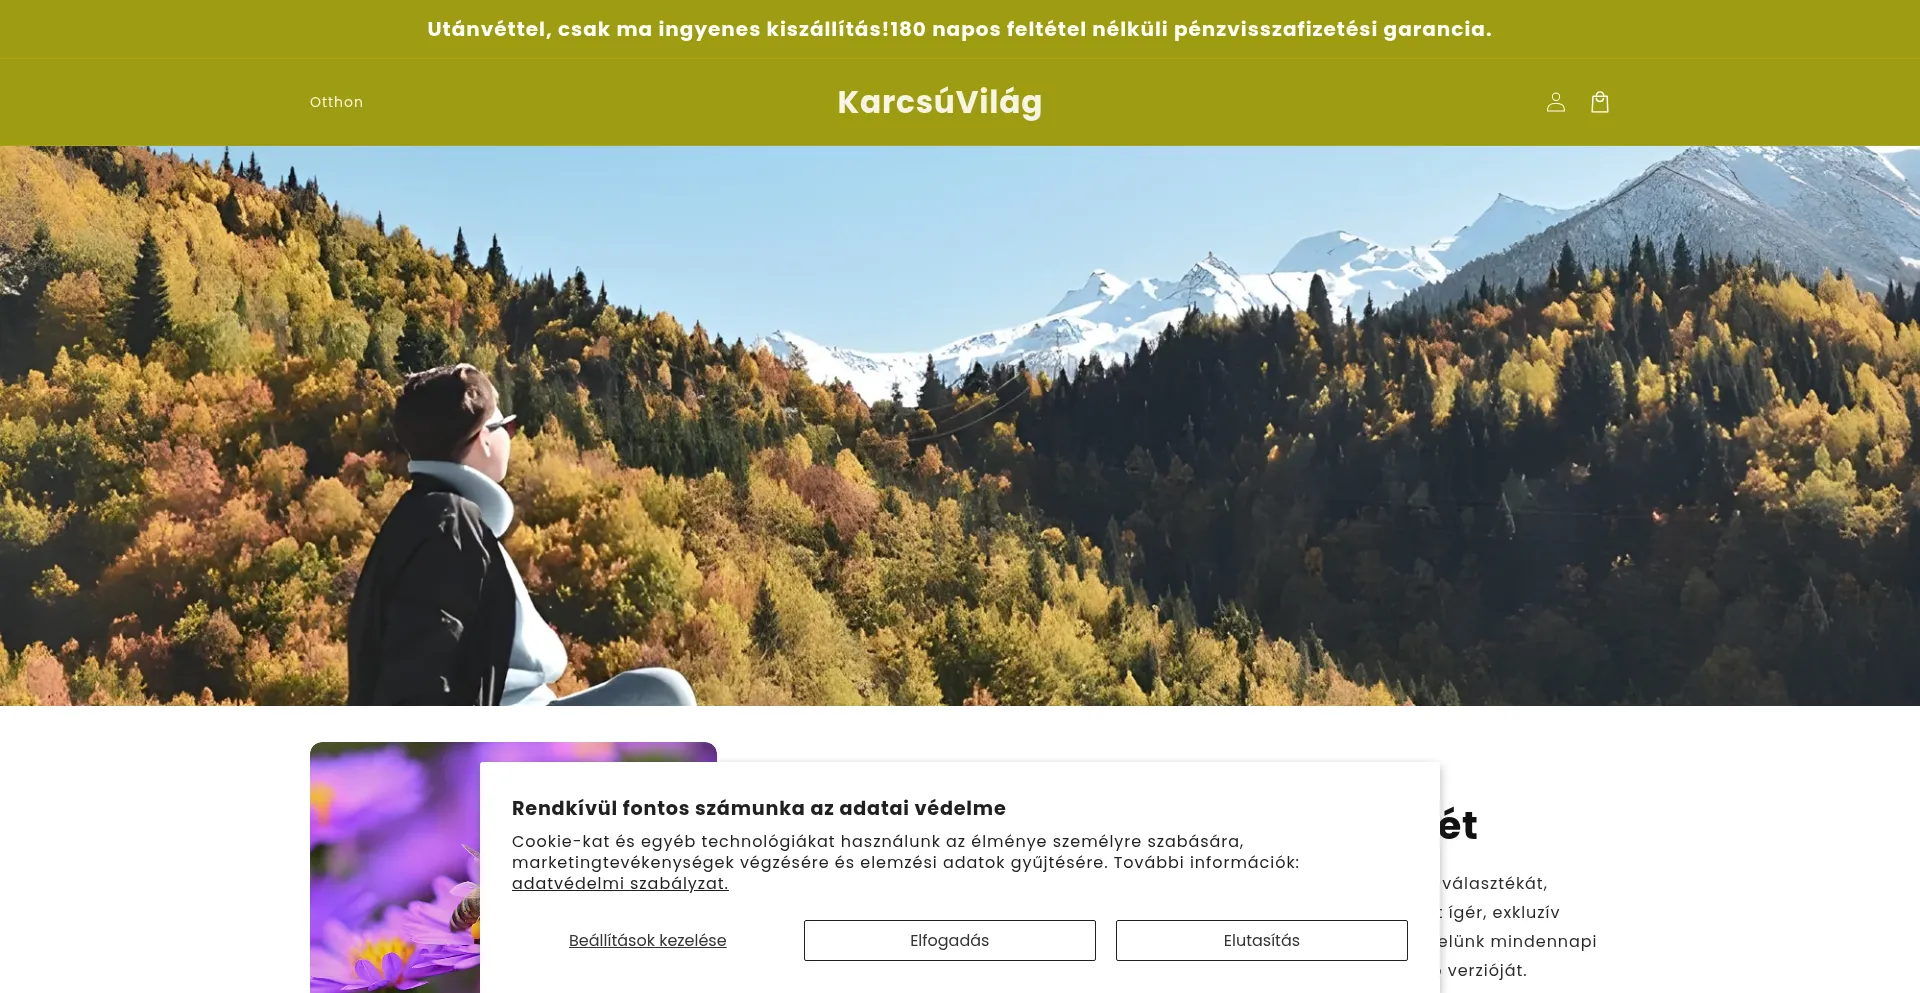Viewport: 1920px width, 993px height.
Task: Open the shopping bag cart icon
Action: coord(1599,102)
